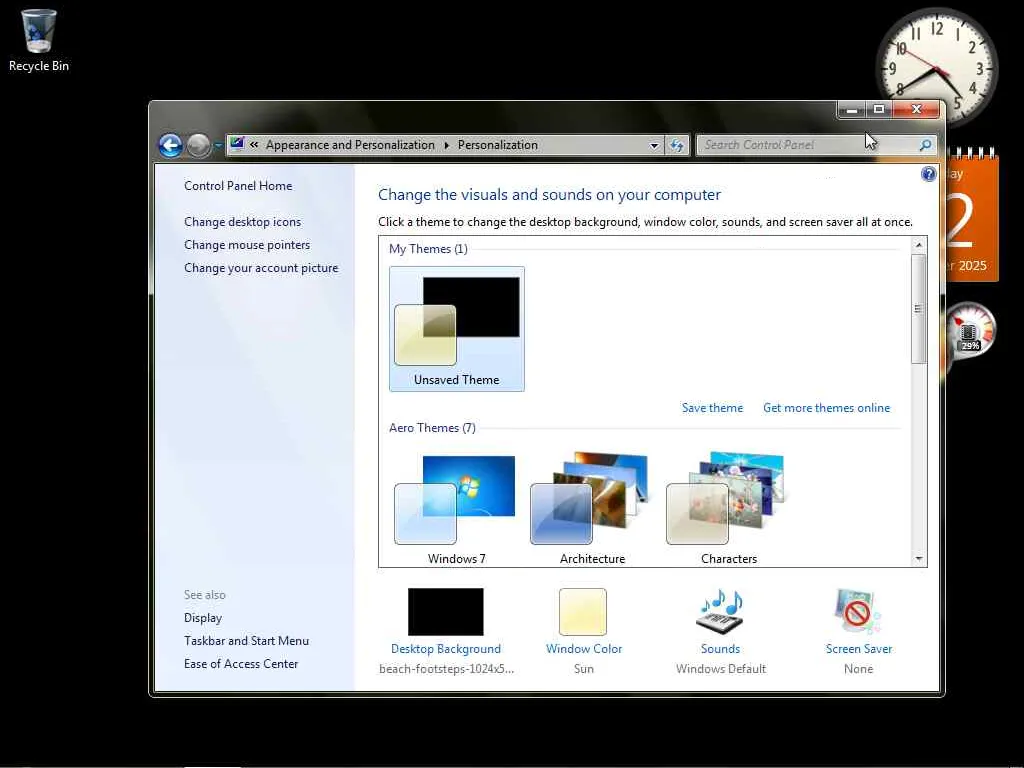Viewport: 1024px width, 768px height.
Task: Click the Save theme link
Action: [712, 408]
